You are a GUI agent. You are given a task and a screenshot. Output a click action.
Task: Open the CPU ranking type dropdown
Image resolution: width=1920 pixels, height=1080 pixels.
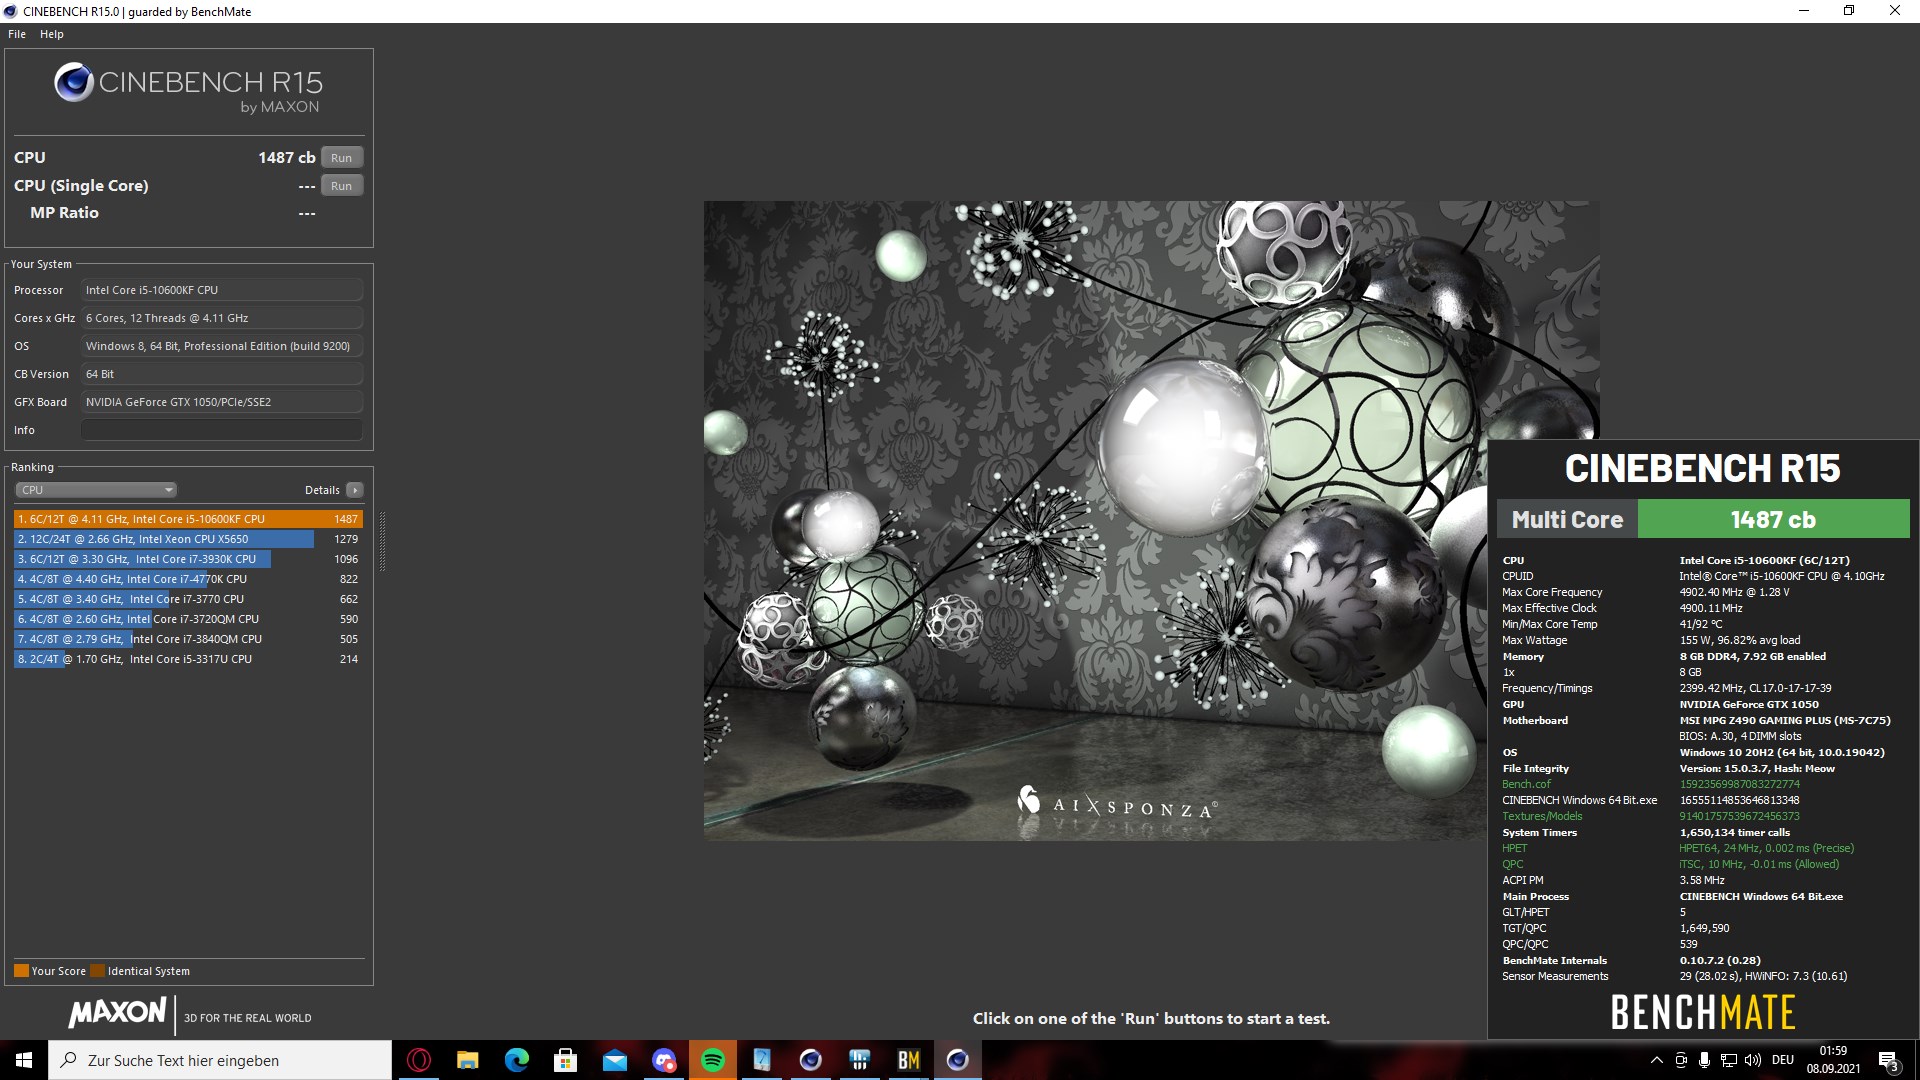coord(96,490)
